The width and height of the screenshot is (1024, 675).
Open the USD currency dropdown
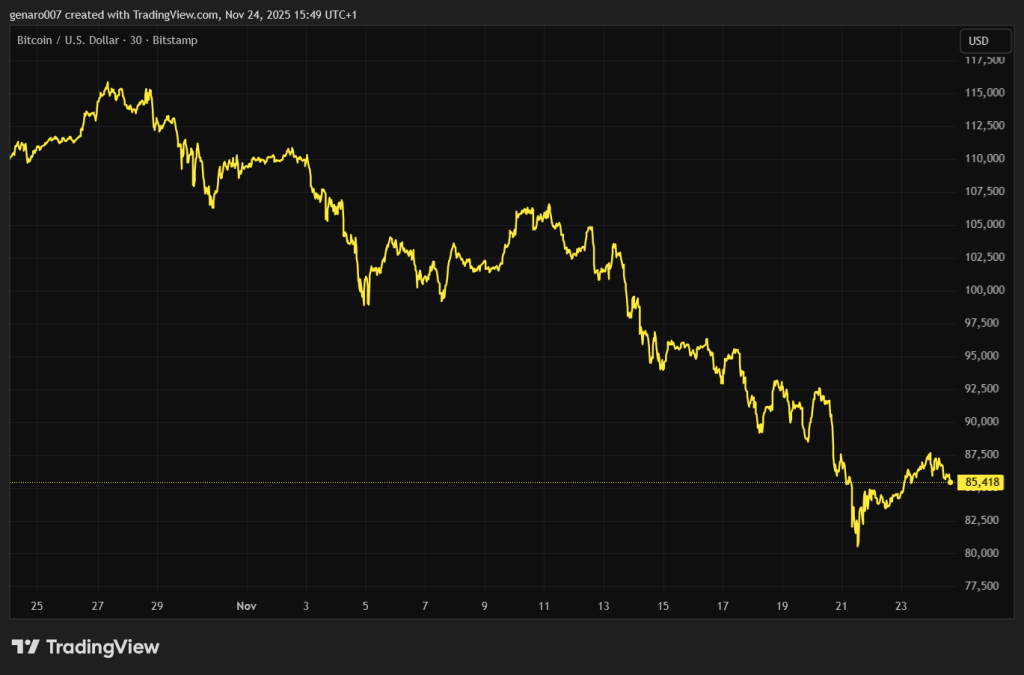[977, 41]
